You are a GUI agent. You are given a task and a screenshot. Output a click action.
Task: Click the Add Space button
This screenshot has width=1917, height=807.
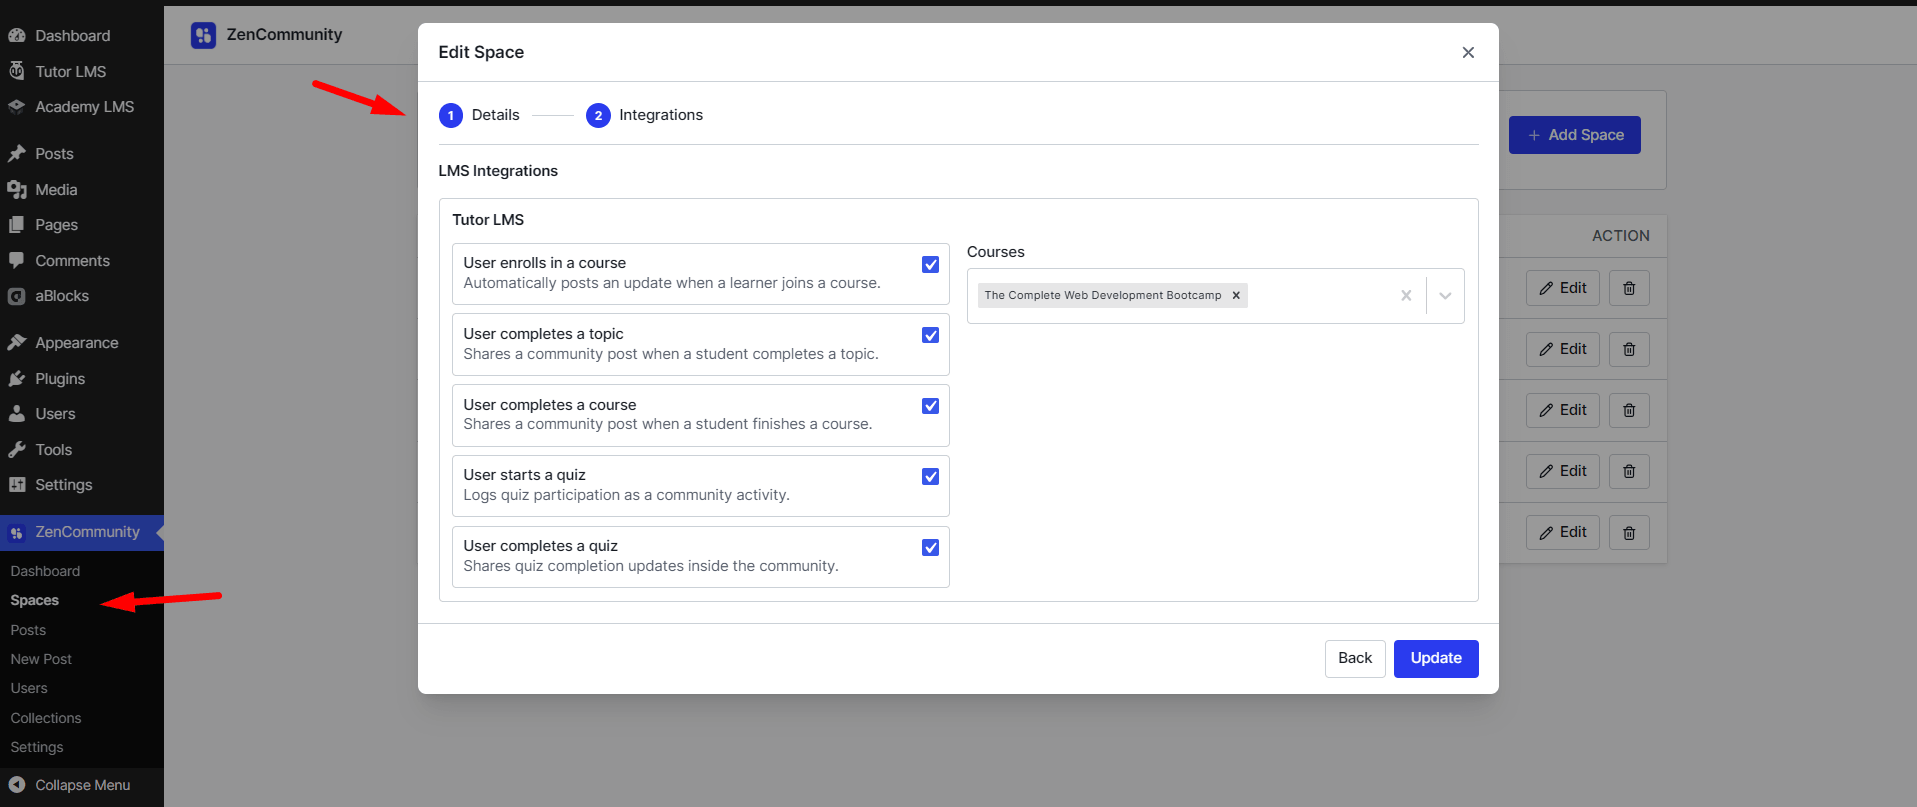coord(1575,135)
